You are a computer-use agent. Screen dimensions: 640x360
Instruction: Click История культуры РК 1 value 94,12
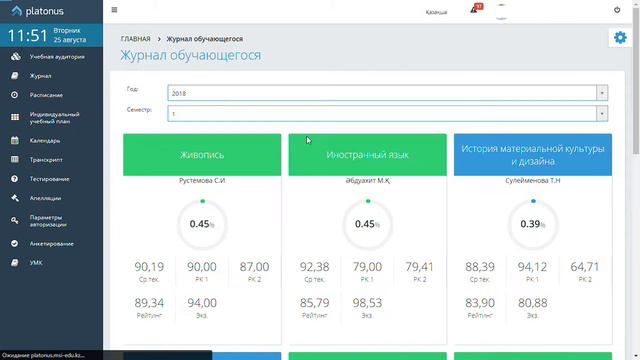click(532, 267)
